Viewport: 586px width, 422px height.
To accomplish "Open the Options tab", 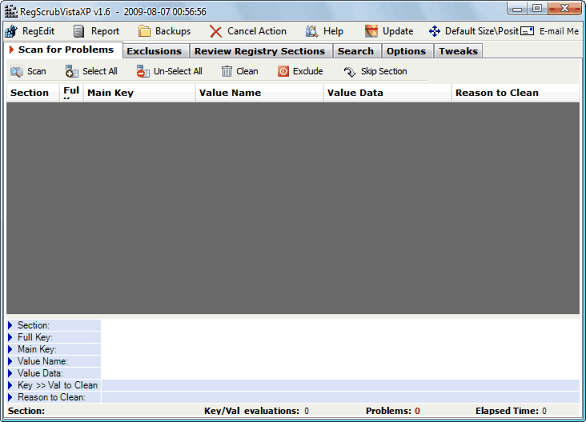I will (406, 51).
